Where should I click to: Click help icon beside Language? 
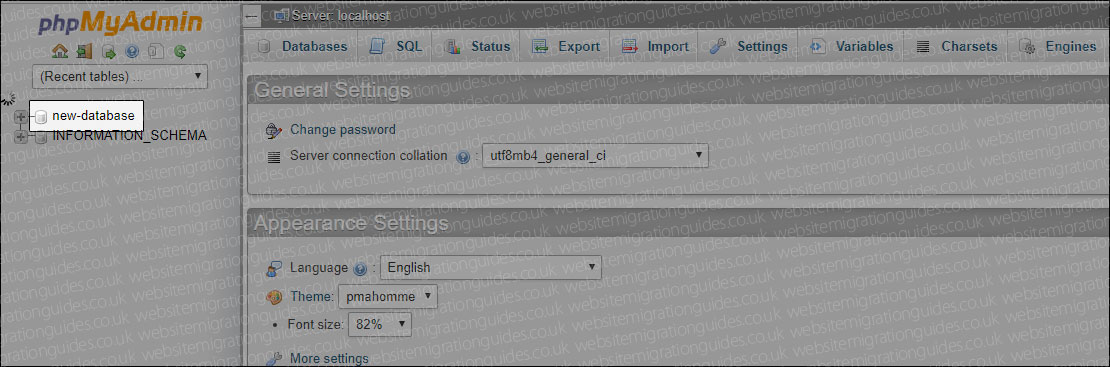coord(360,269)
